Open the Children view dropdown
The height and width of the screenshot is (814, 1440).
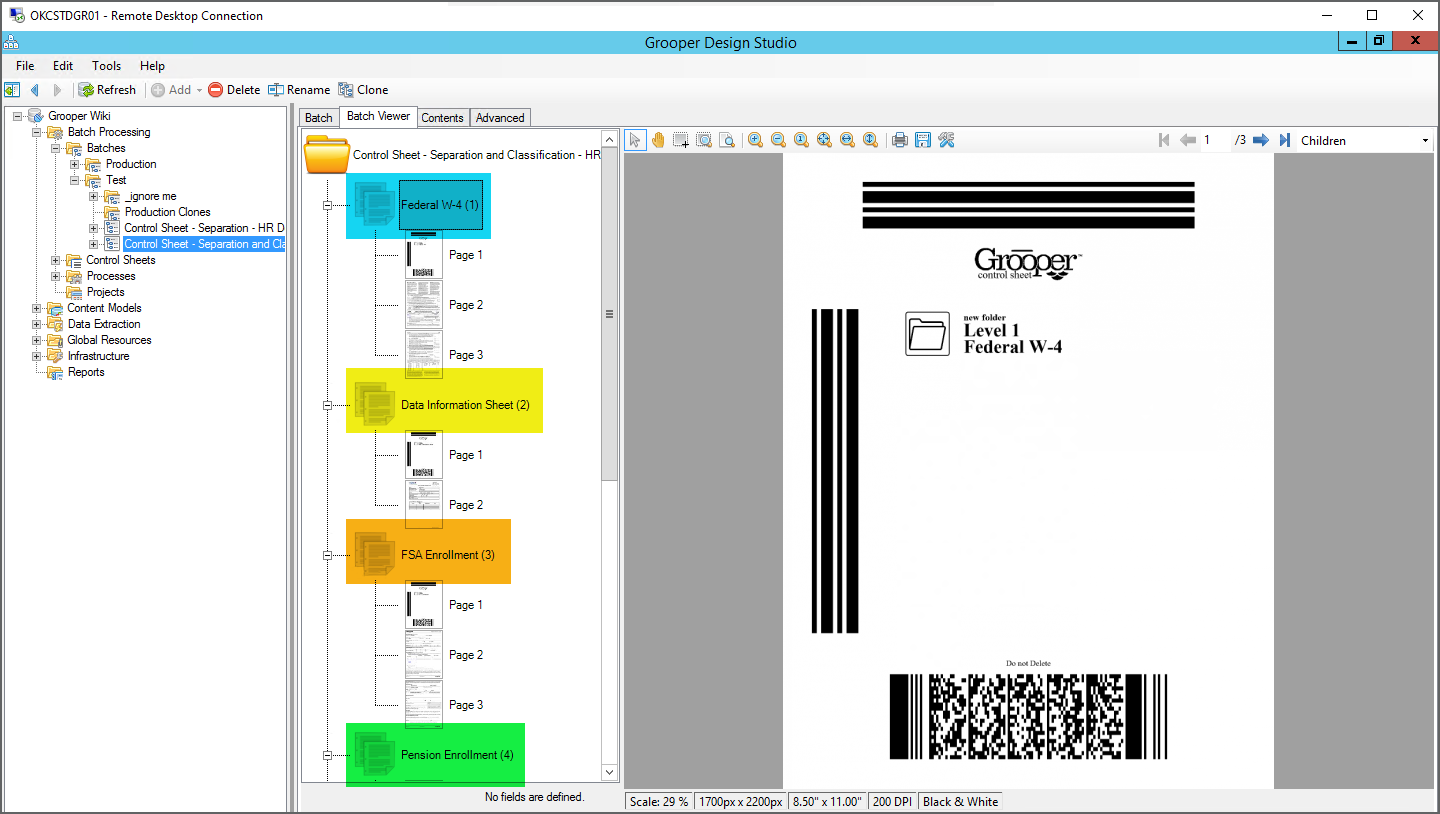tap(1425, 141)
